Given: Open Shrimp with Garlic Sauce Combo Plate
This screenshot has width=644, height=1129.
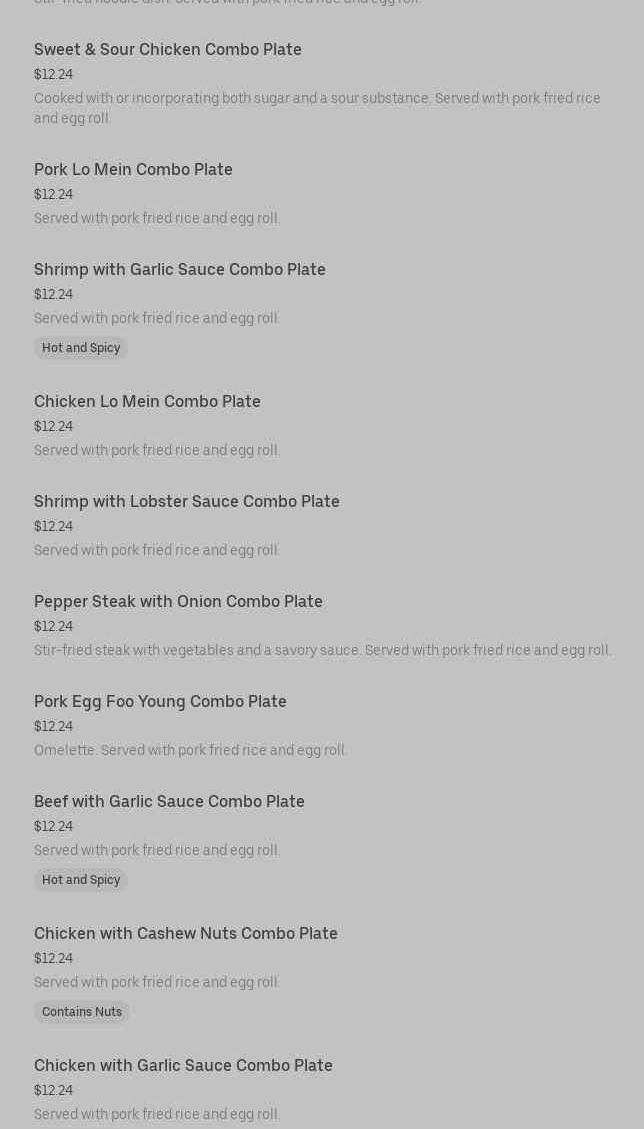Looking at the screenshot, I should click(179, 269).
